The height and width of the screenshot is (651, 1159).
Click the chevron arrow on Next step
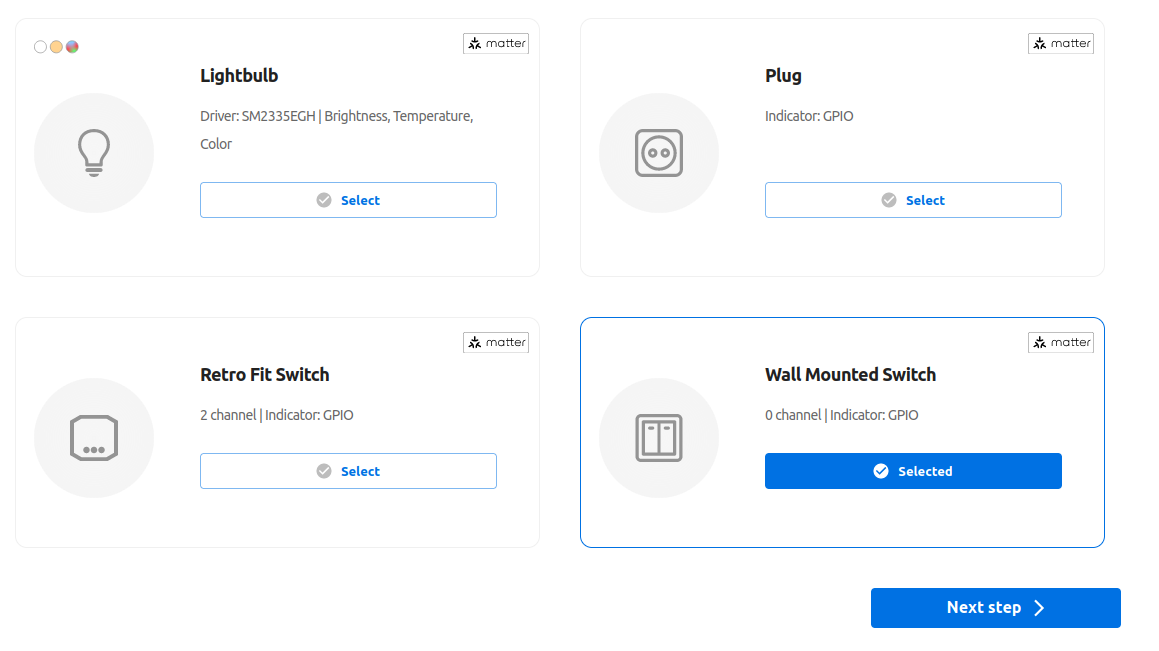click(x=1039, y=607)
